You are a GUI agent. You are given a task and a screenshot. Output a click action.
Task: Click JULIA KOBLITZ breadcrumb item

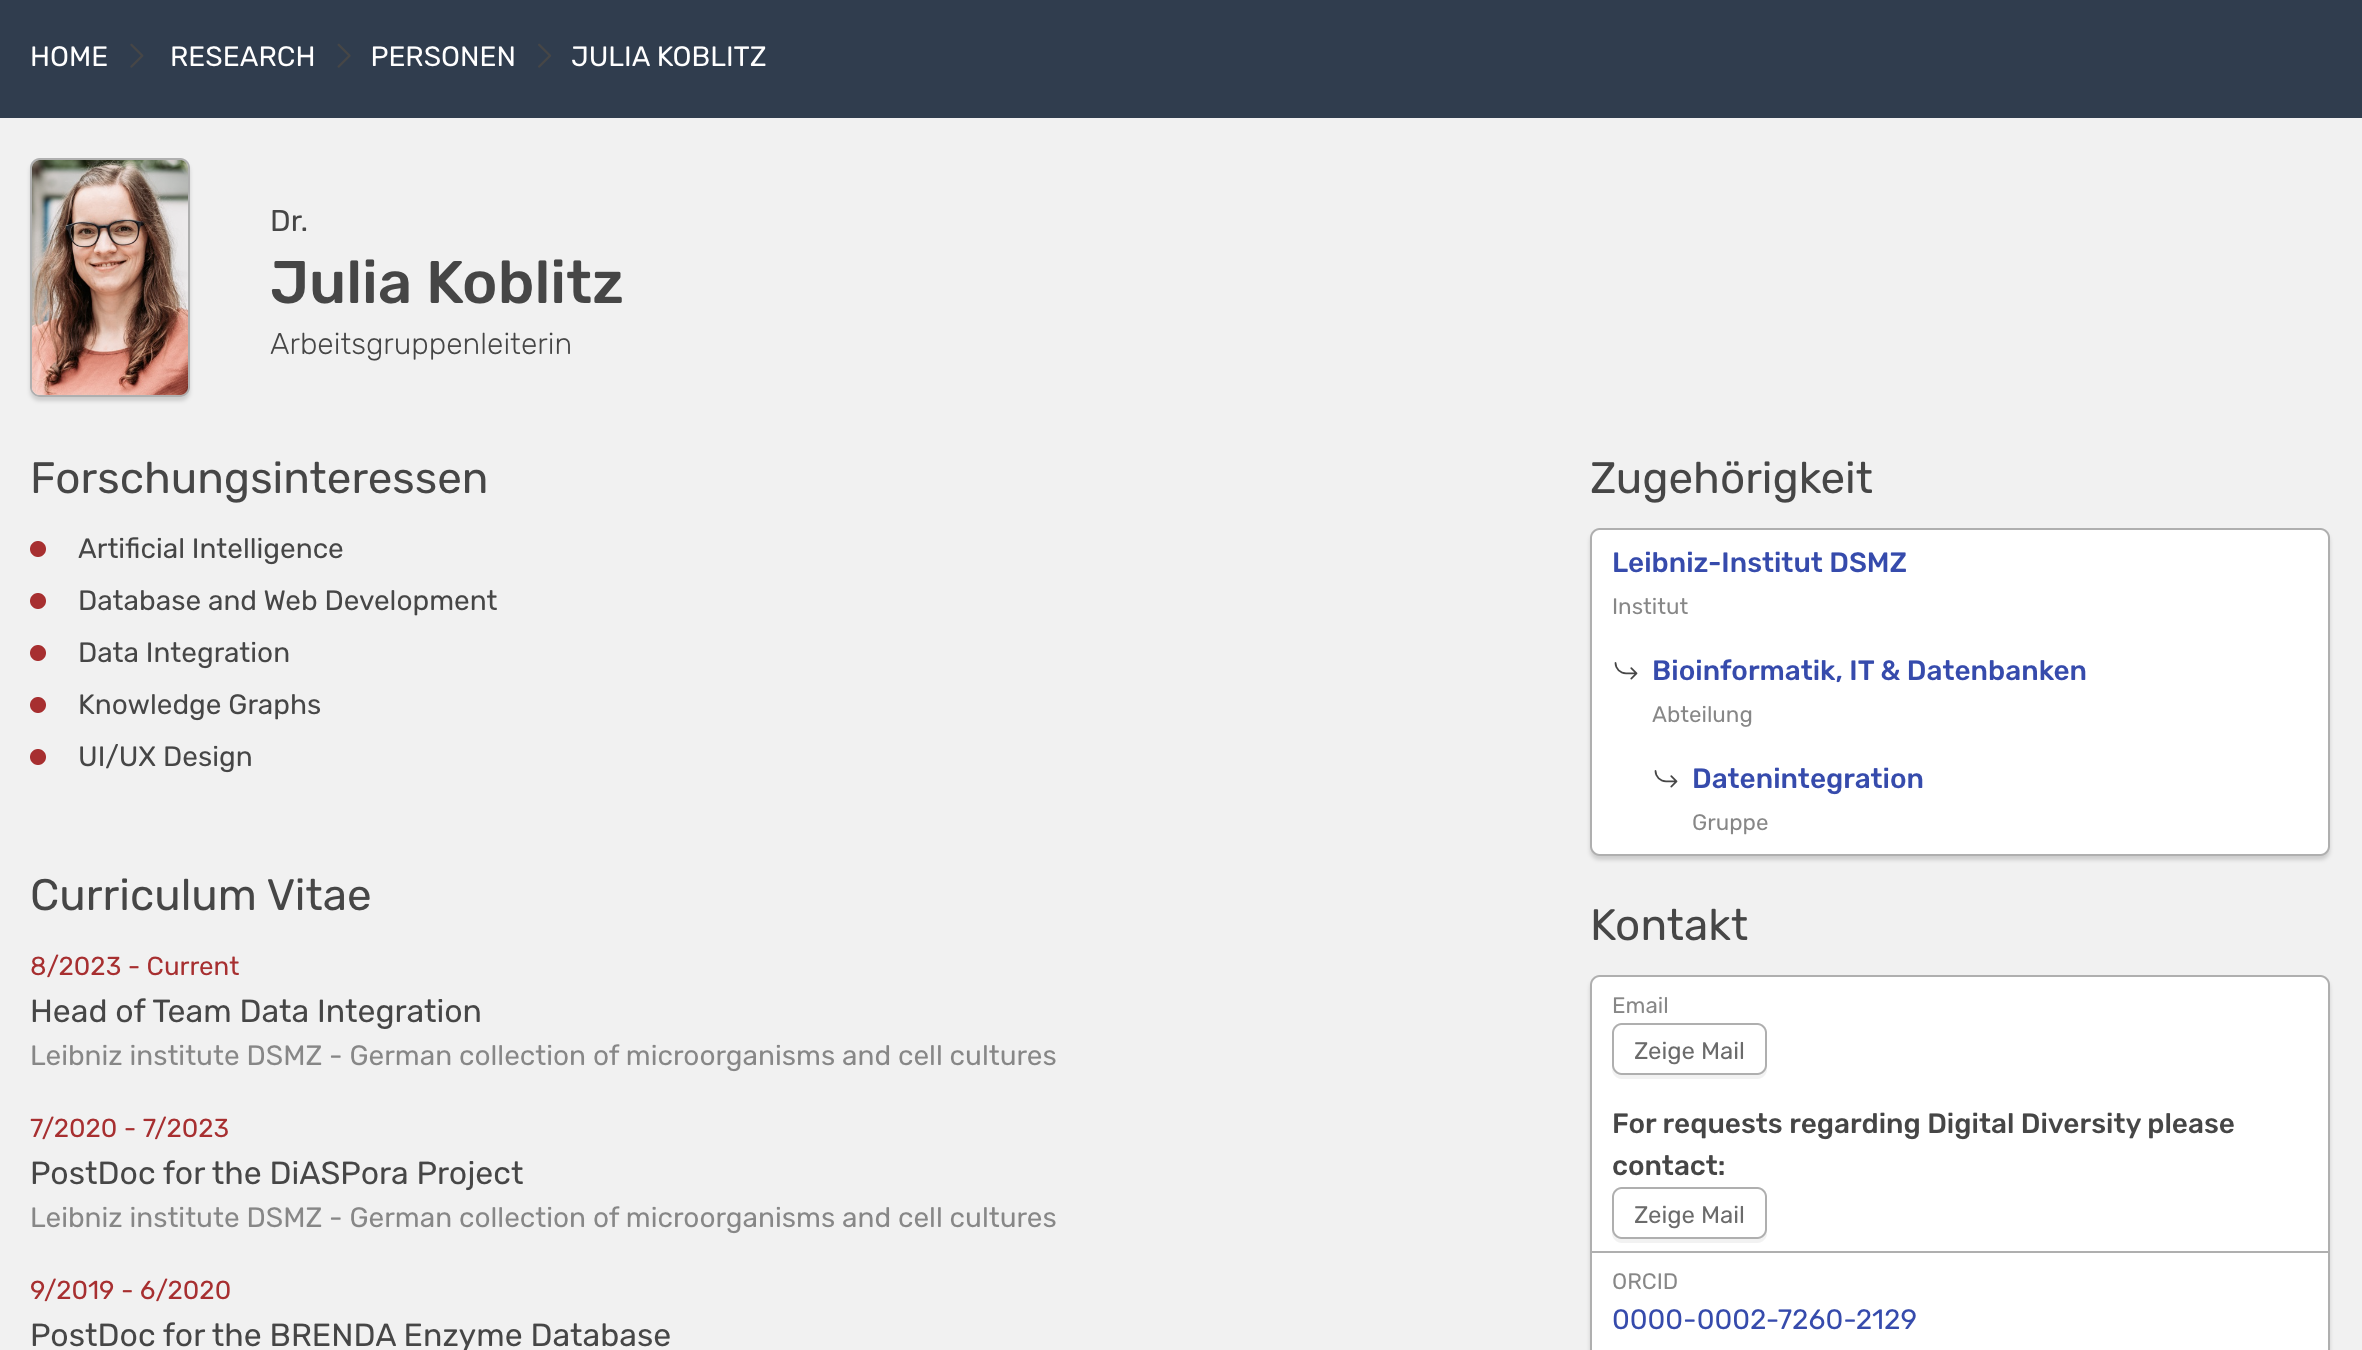(668, 57)
